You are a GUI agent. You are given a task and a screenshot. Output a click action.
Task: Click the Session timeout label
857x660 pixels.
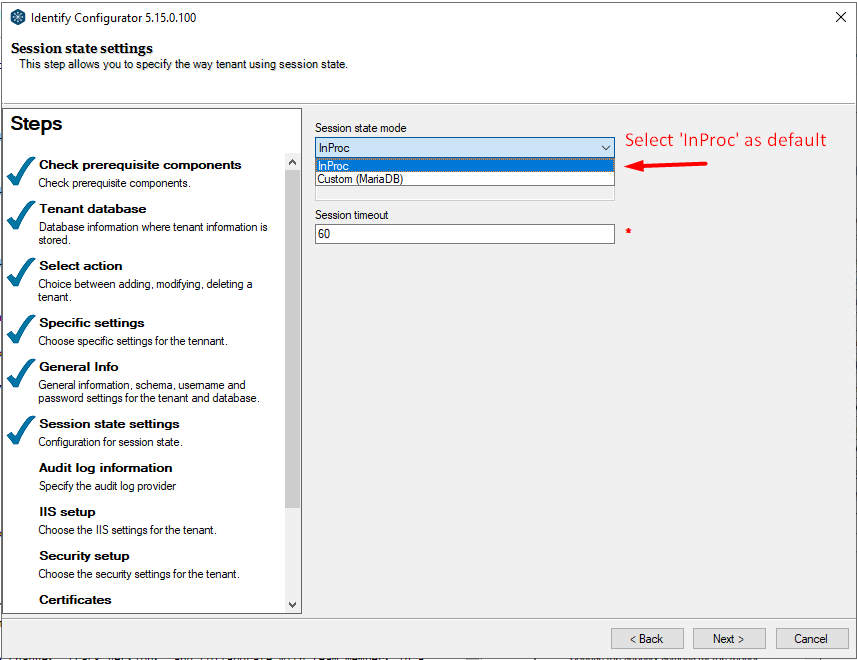(x=351, y=215)
